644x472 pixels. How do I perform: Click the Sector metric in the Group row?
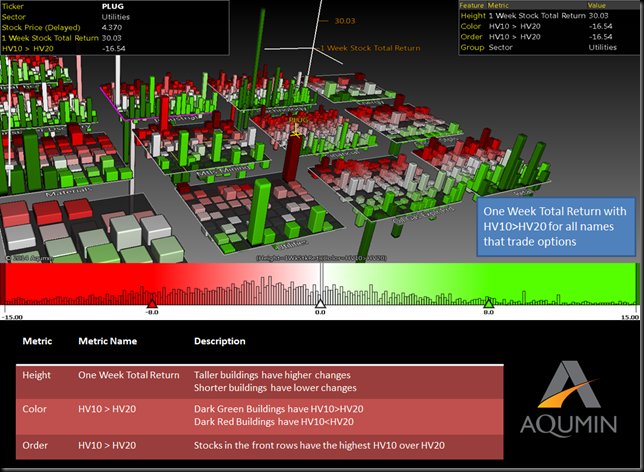[501, 47]
